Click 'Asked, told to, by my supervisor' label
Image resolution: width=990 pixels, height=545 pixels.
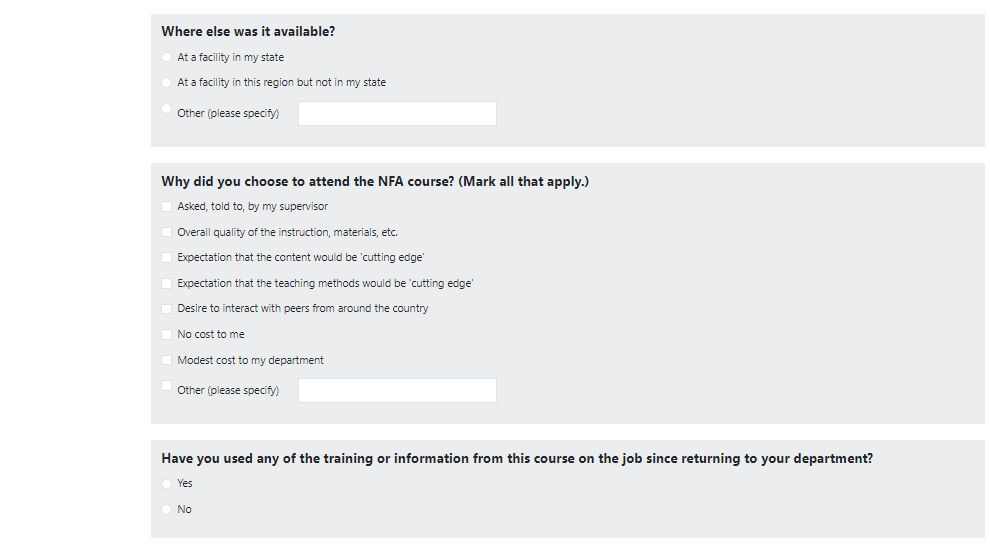tap(252, 206)
